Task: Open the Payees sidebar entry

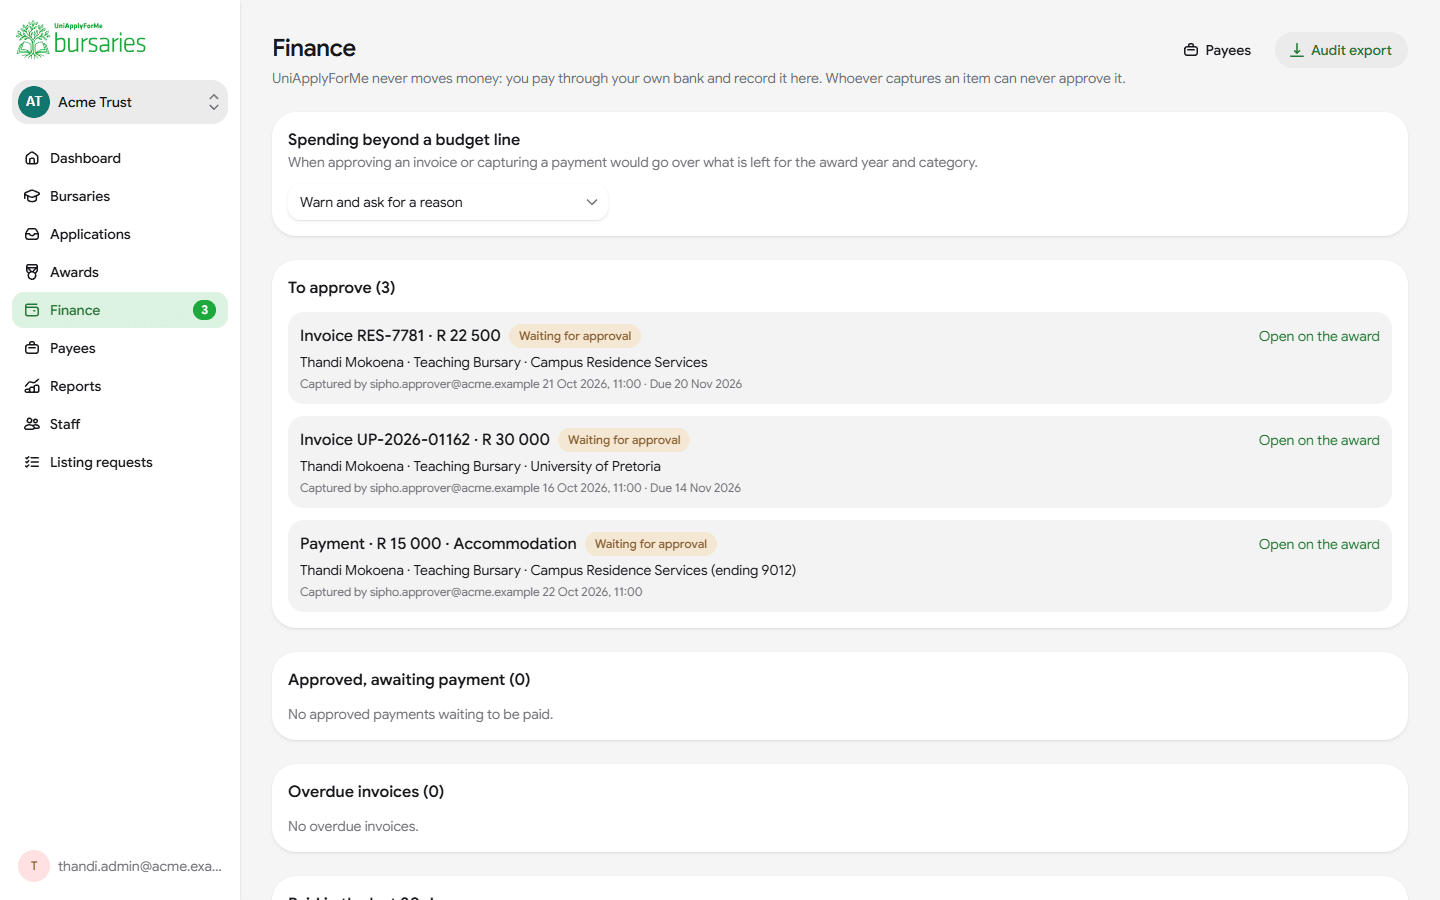Action: tap(120, 348)
